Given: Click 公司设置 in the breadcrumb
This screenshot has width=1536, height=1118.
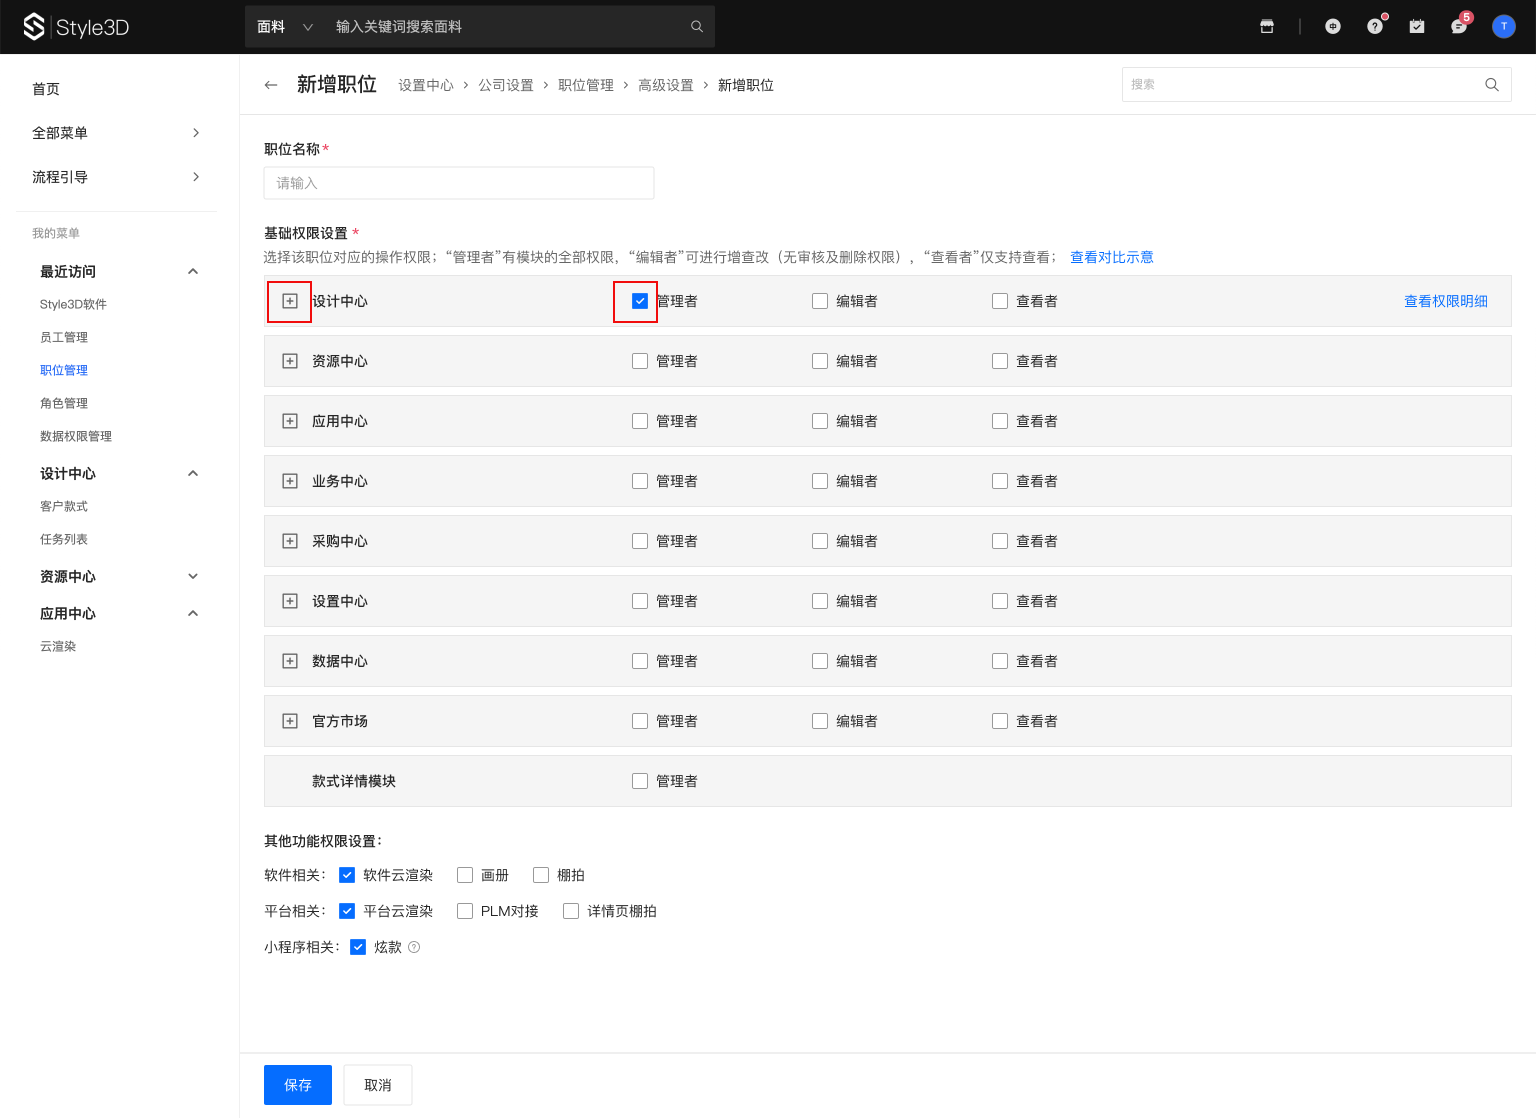Looking at the screenshot, I should (x=506, y=85).
